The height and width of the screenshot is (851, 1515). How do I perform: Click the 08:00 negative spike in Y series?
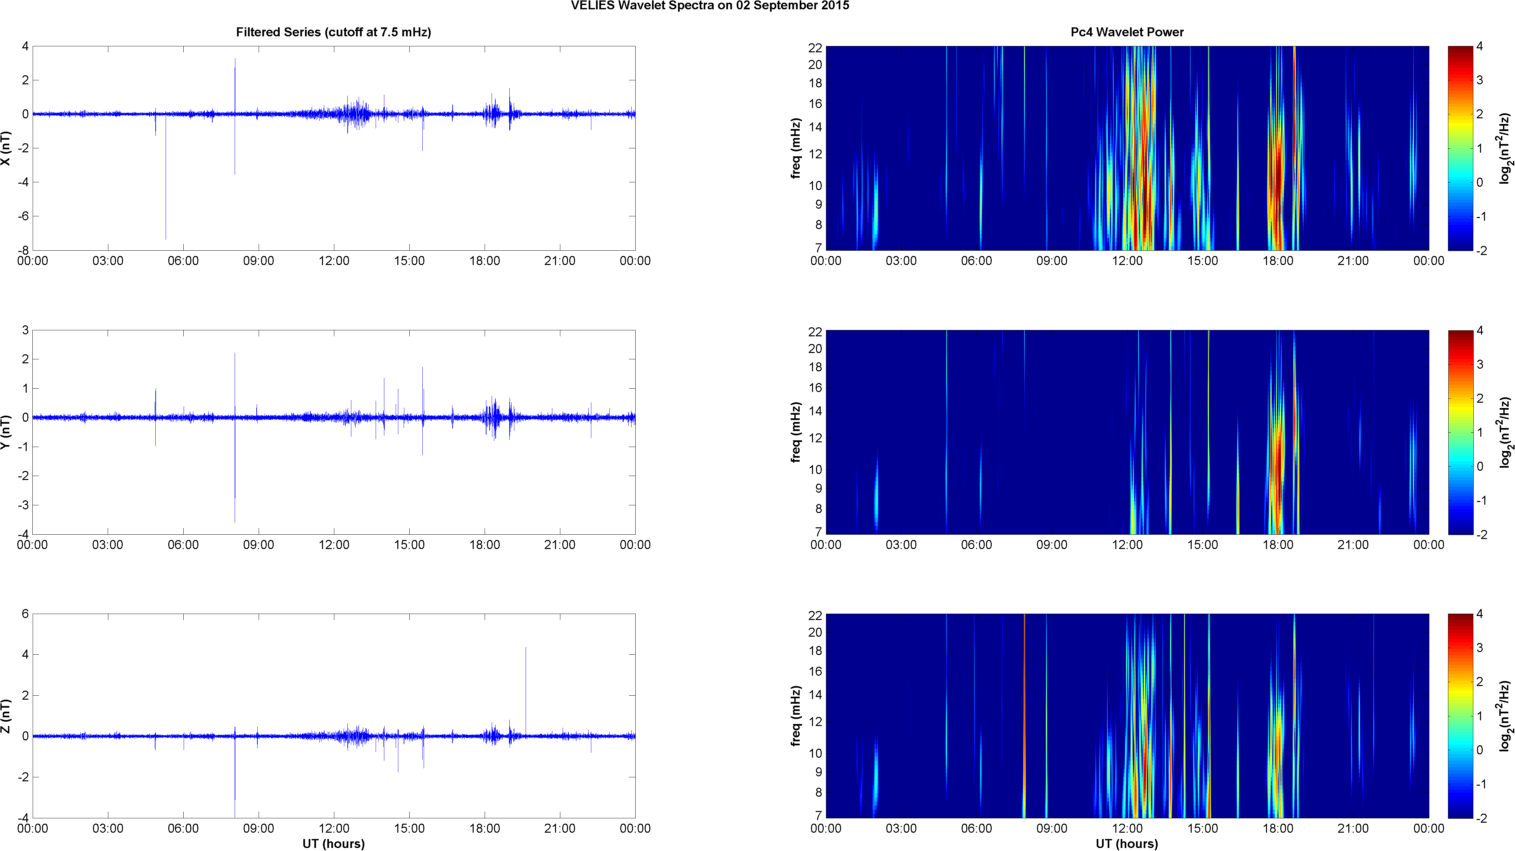pos(235,490)
